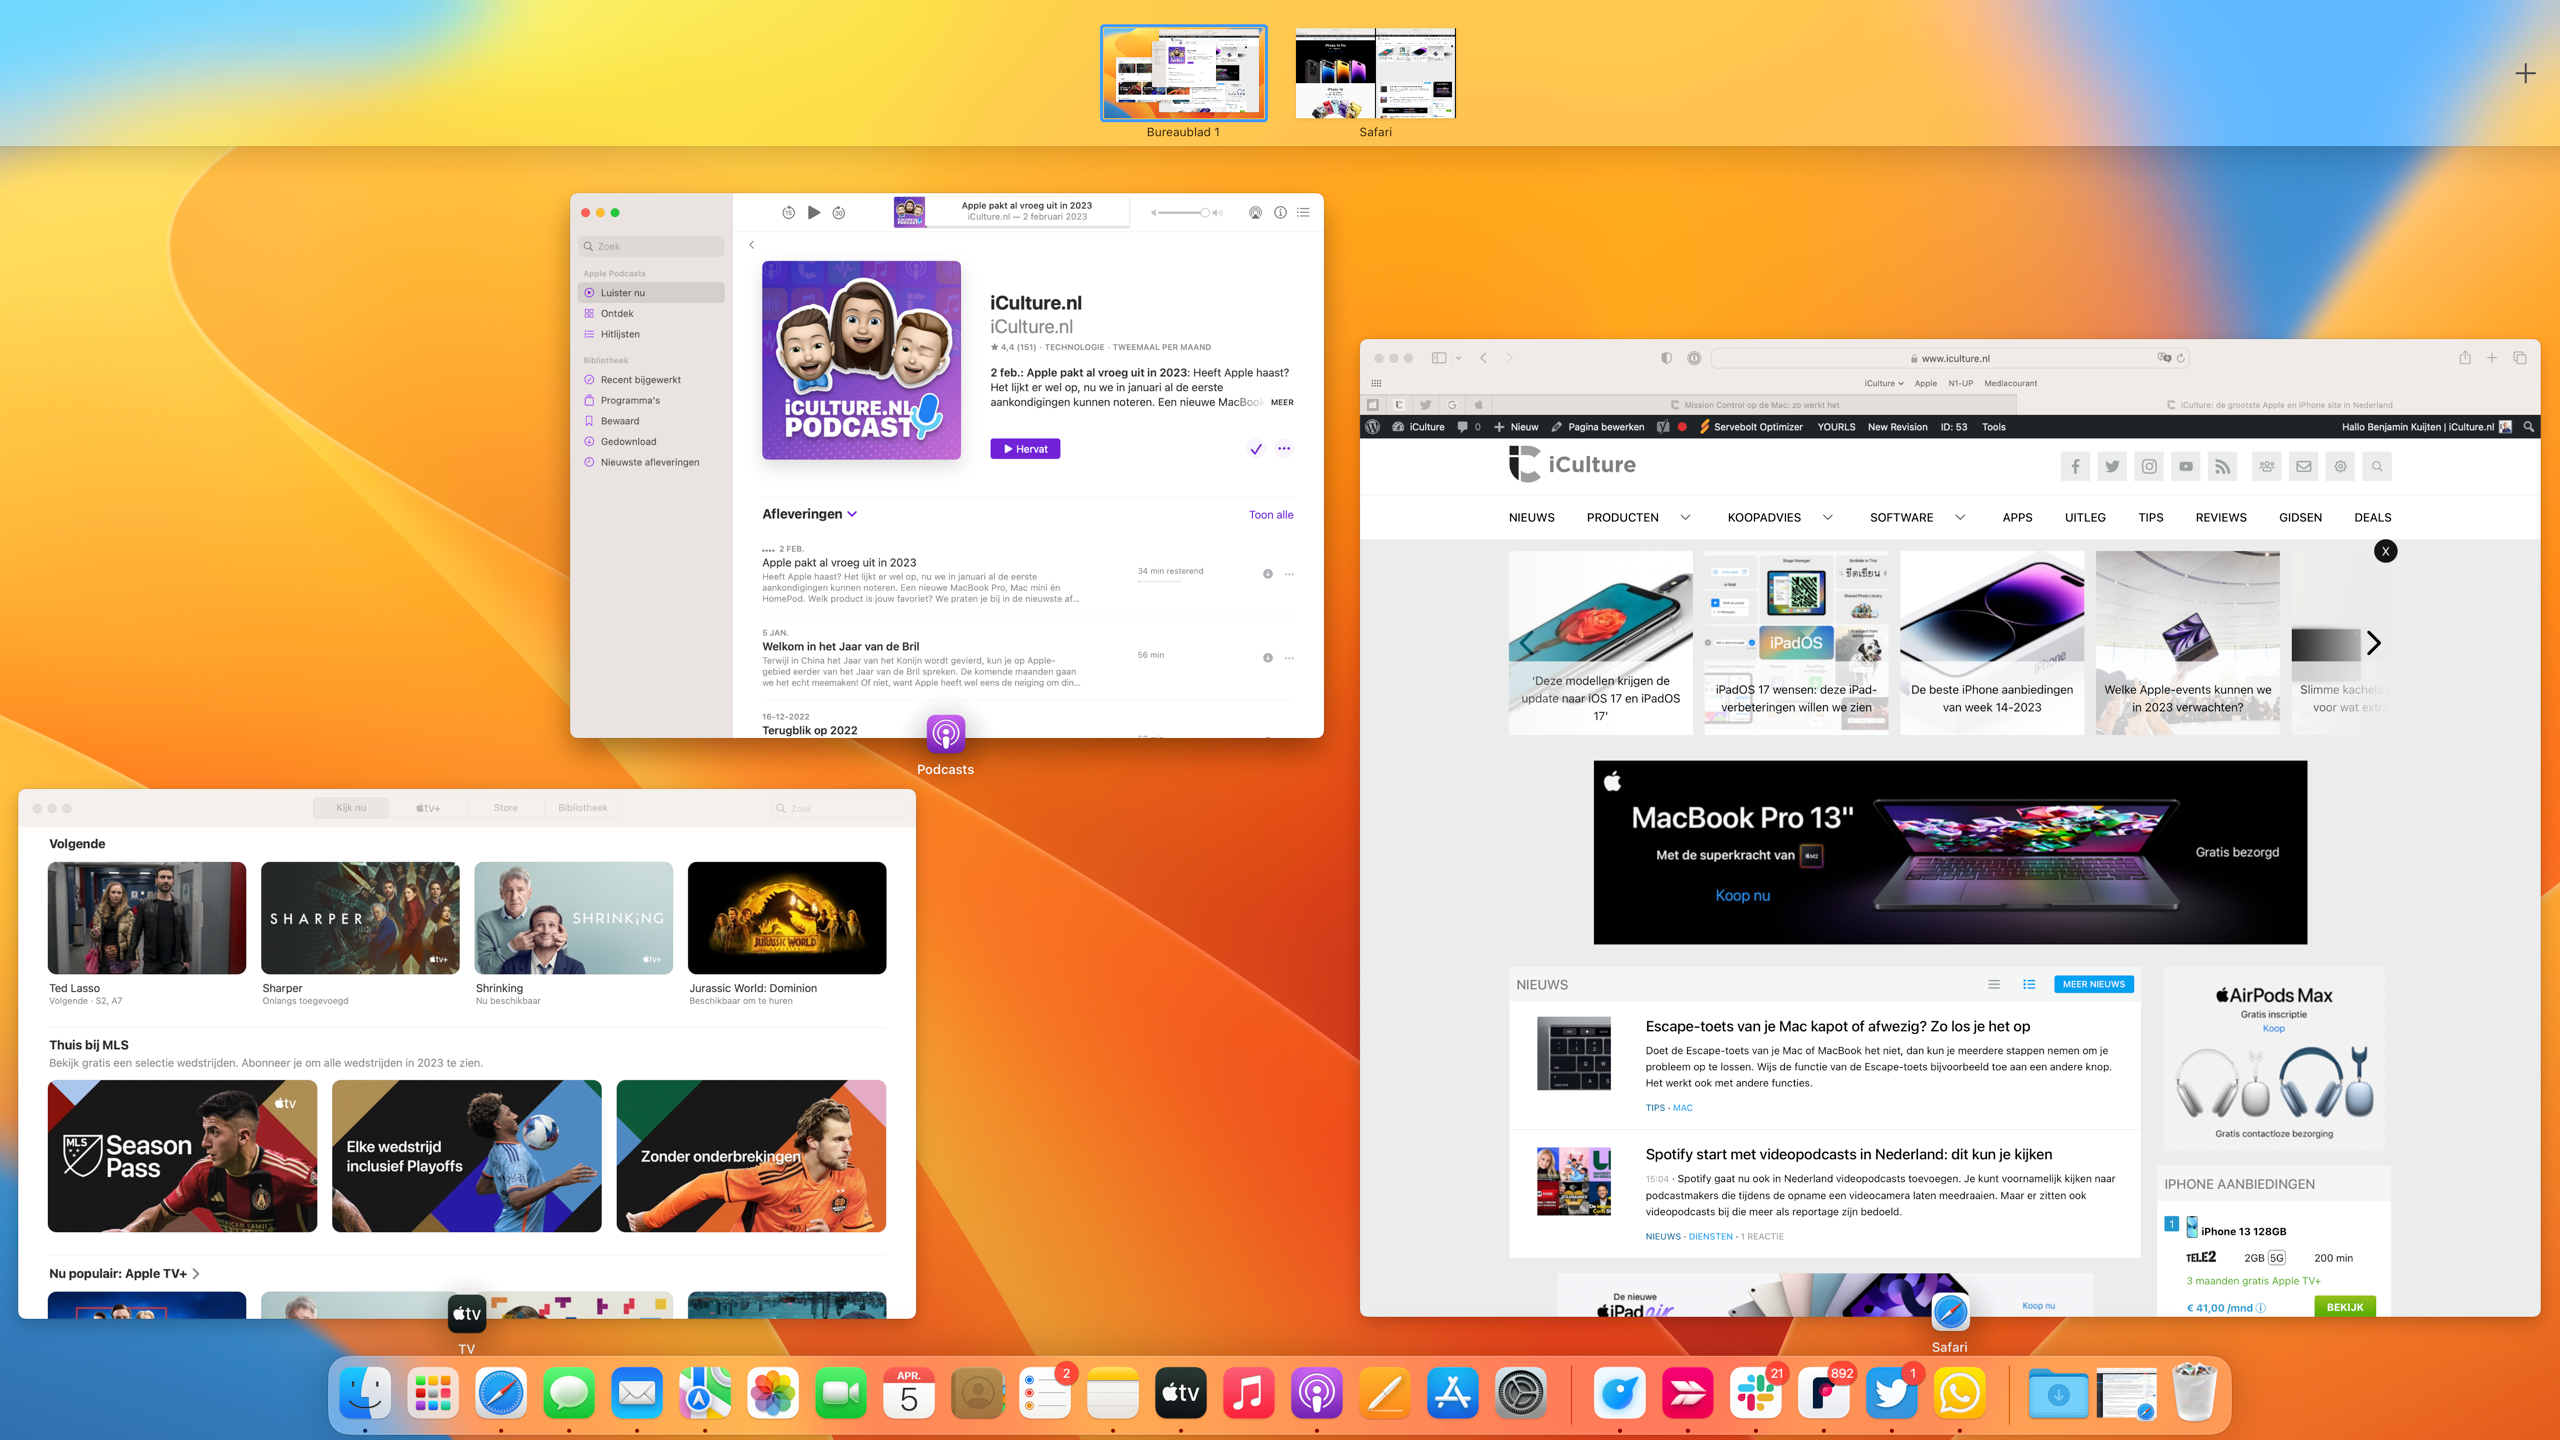The image size is (2560, 1440).
Task: Add a new desktop with the plus button
Action: (2526, 73)
